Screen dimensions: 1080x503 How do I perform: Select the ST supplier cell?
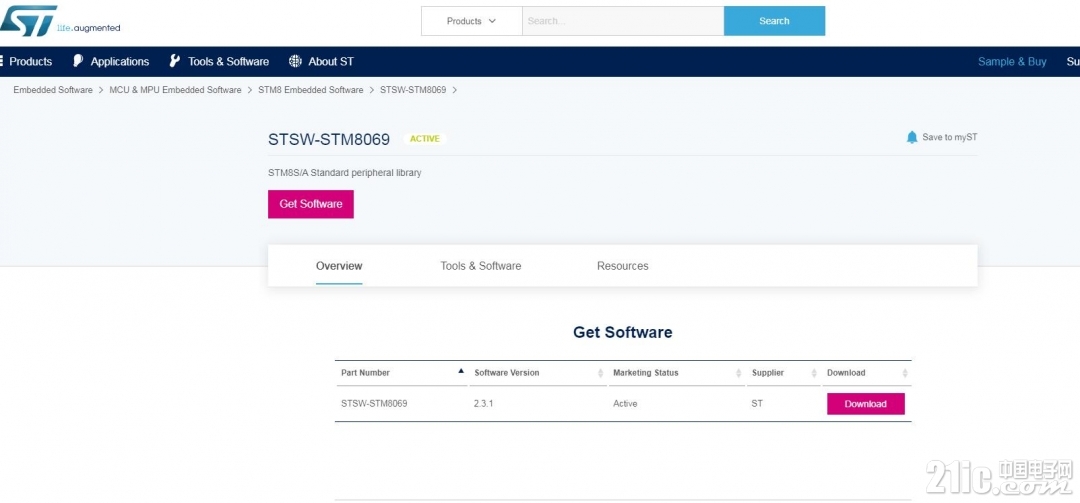click(757, 404)
